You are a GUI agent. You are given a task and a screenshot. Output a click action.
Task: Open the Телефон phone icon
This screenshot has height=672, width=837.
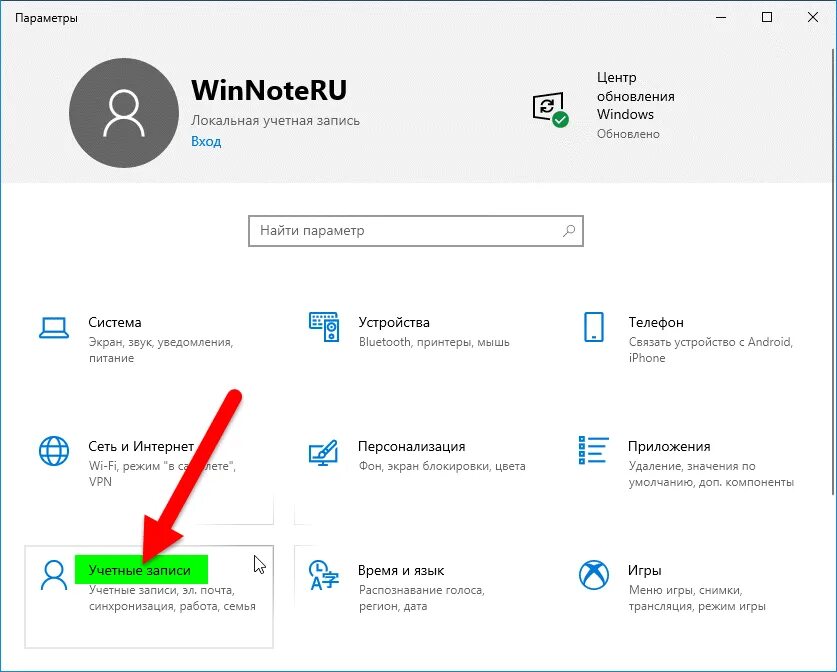click(x=594, y=327)
